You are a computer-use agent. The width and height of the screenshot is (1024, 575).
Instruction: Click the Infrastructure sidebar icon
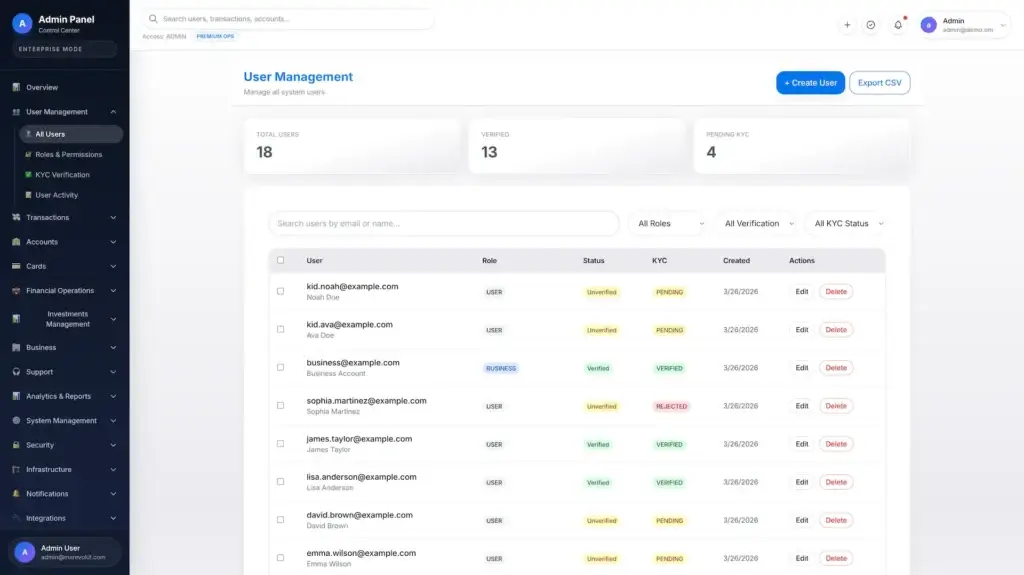point(16,469)
